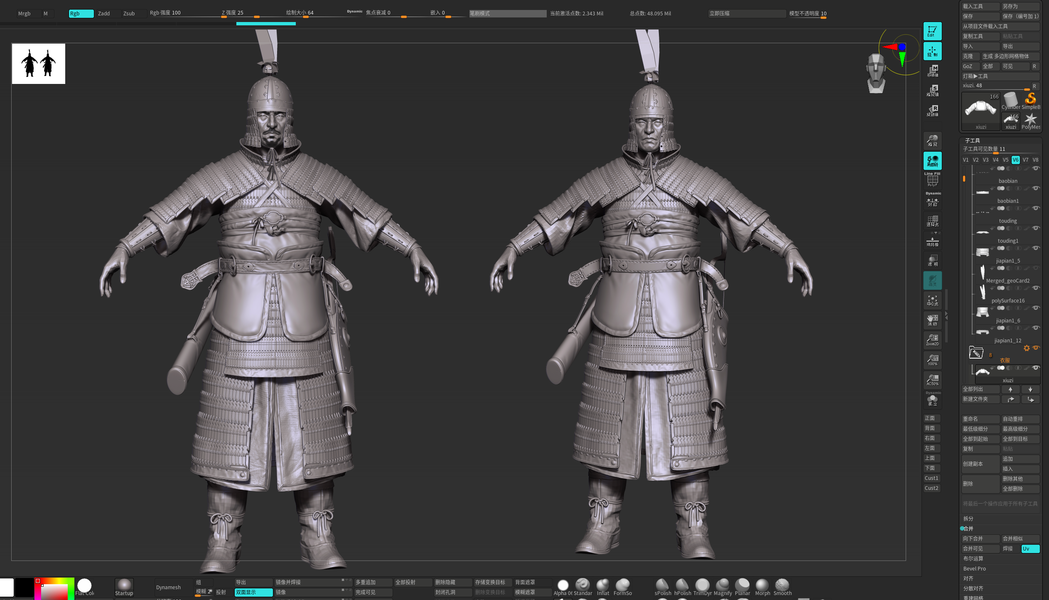Select the Smooth brush icon

pyautogui.click(x=782, y=587)
